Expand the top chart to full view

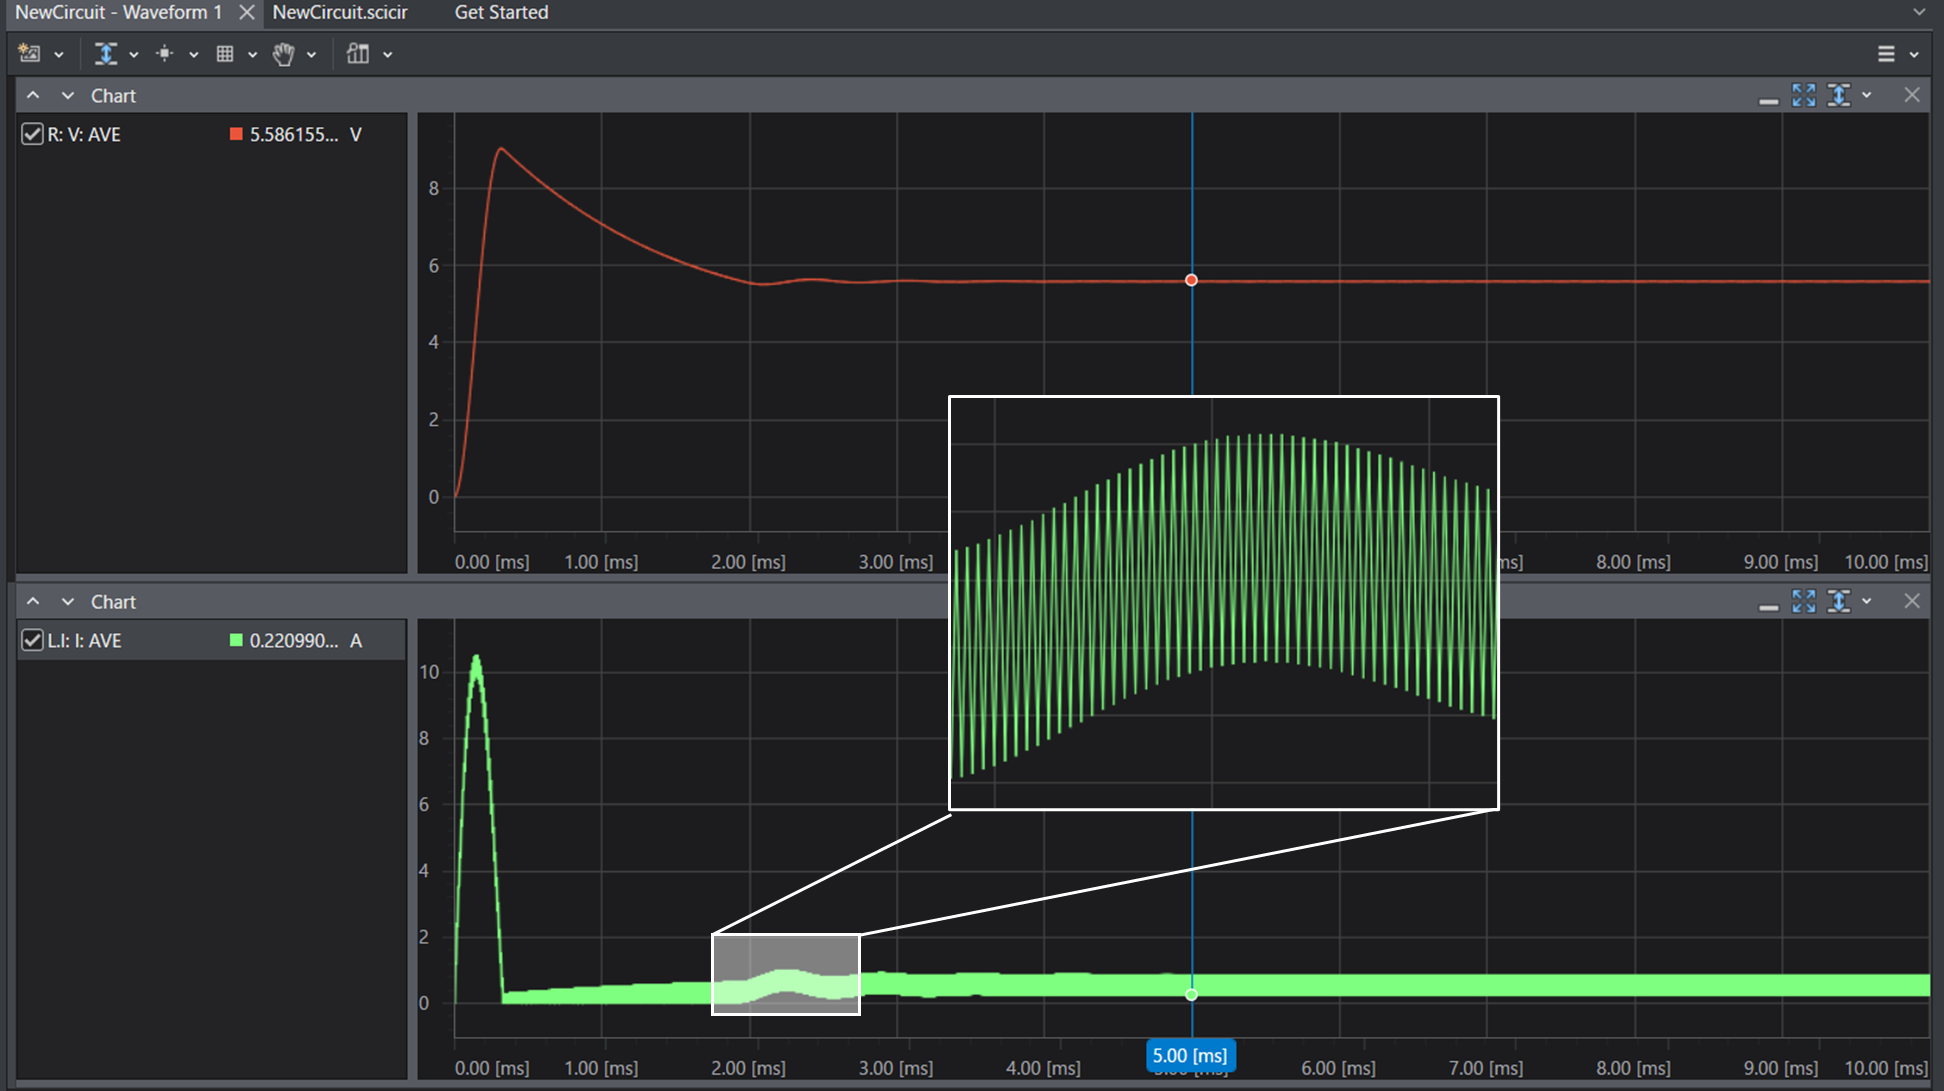(x=1804, y=95)
